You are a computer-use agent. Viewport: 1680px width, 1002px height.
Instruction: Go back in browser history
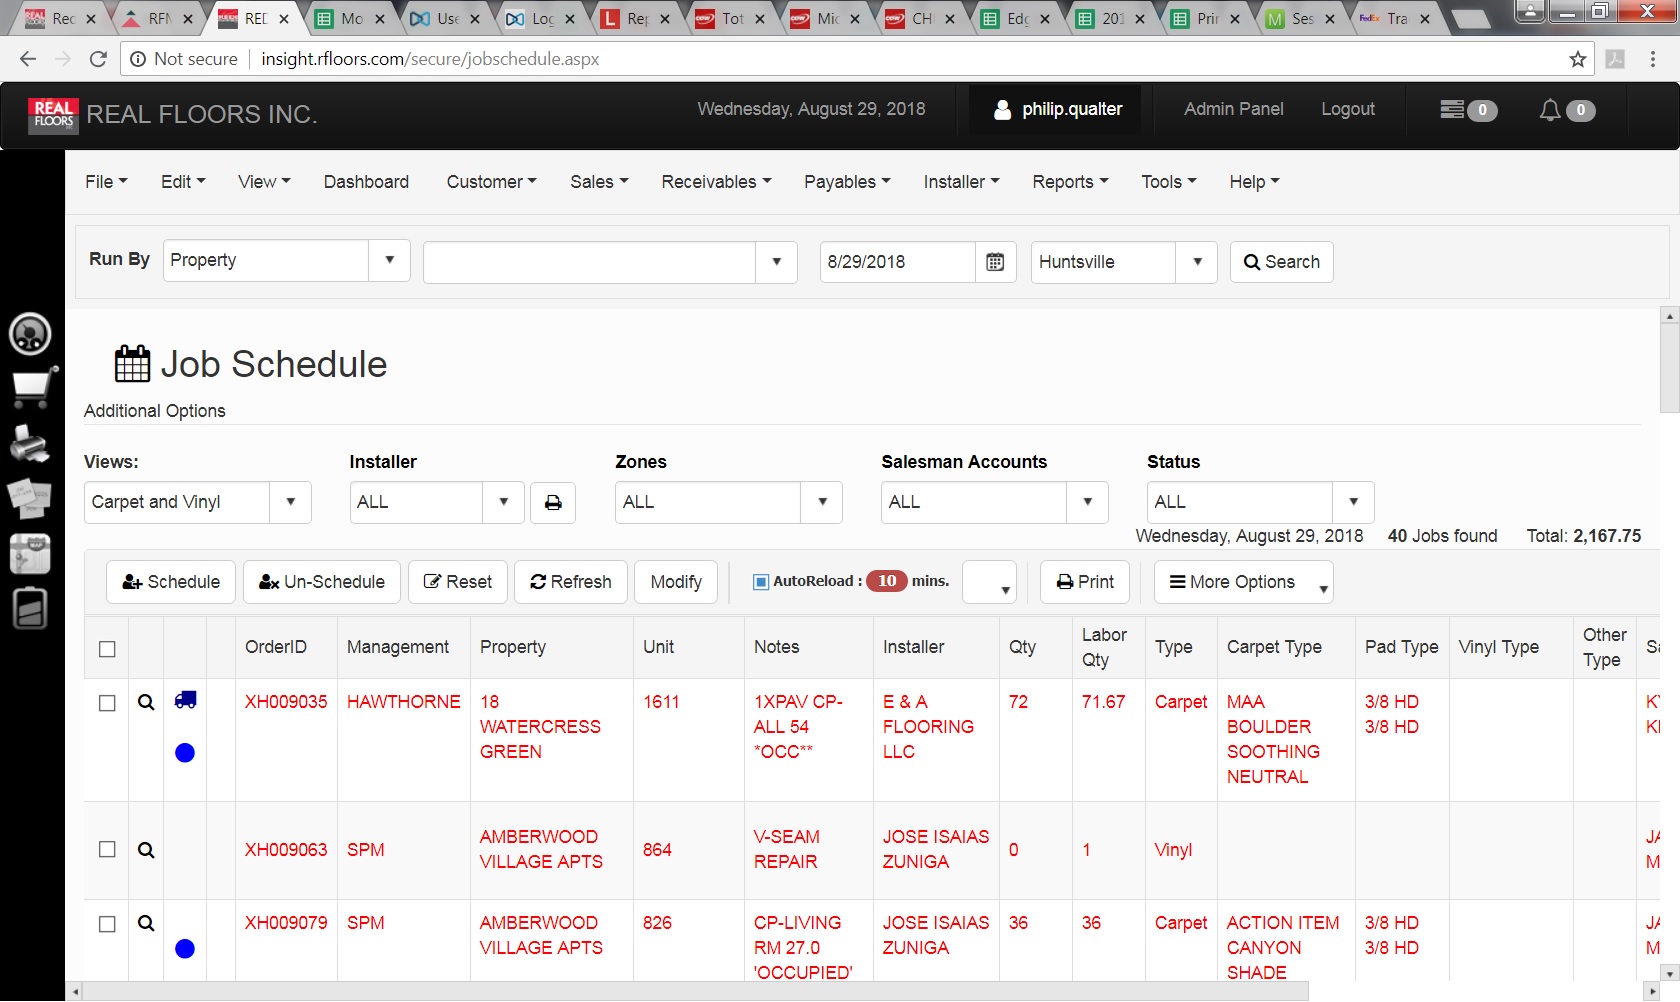tap(28, 59)
